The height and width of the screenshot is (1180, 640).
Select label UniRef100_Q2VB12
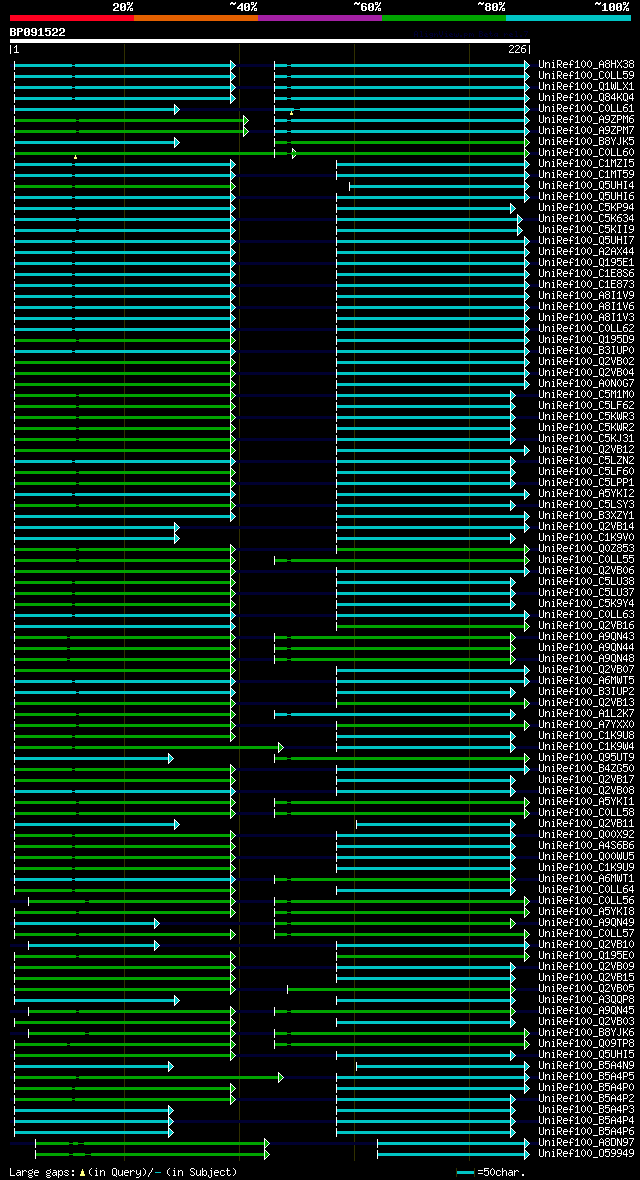pos(587,449)
